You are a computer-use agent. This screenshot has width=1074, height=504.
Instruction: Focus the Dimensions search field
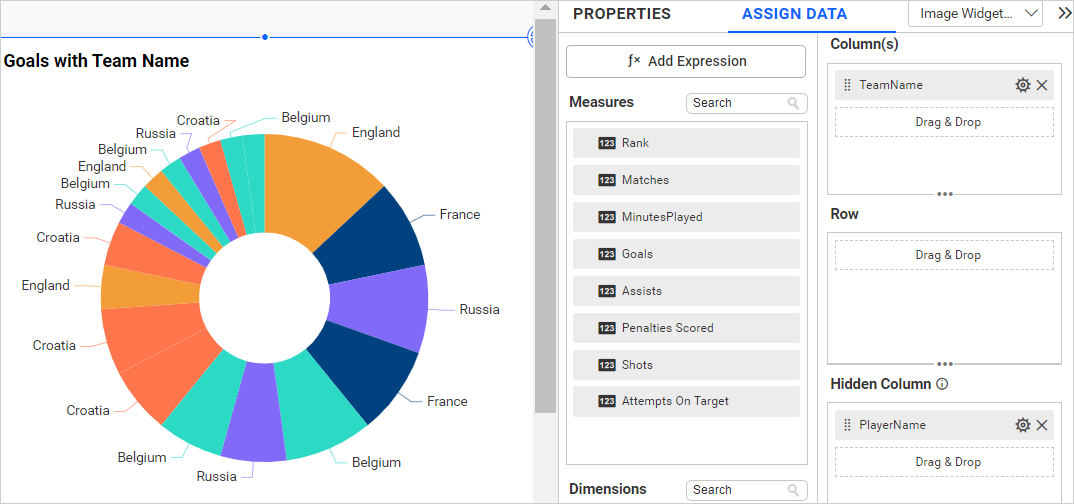pyautogui.click(x=735, y=490)
